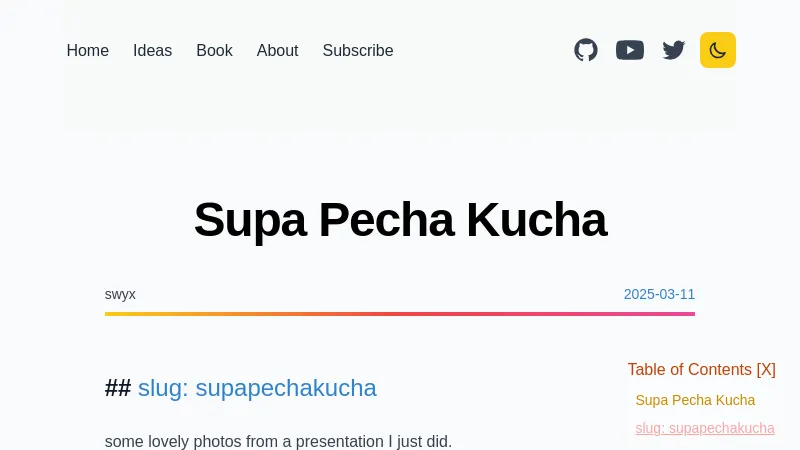Image resolution: width=800 pixels, height=450 pixels.
Task: Go to the Home page
Action: click(87, 50)
